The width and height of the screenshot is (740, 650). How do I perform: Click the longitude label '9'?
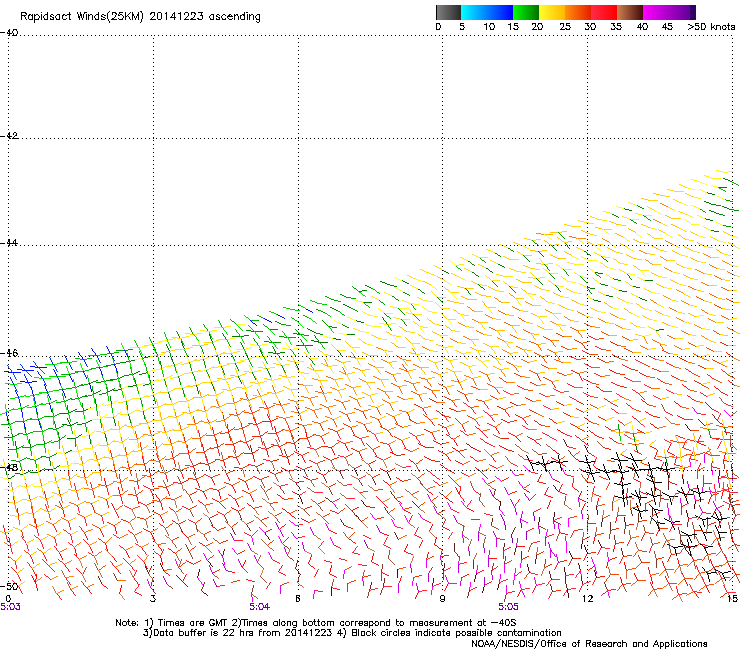[442, 598]
